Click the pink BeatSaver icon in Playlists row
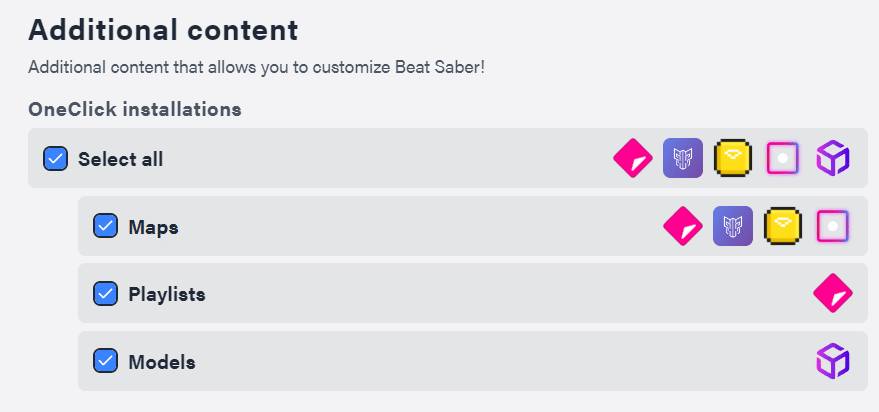Viewport: 879px width, 412px height. click(x=832, y=293)
